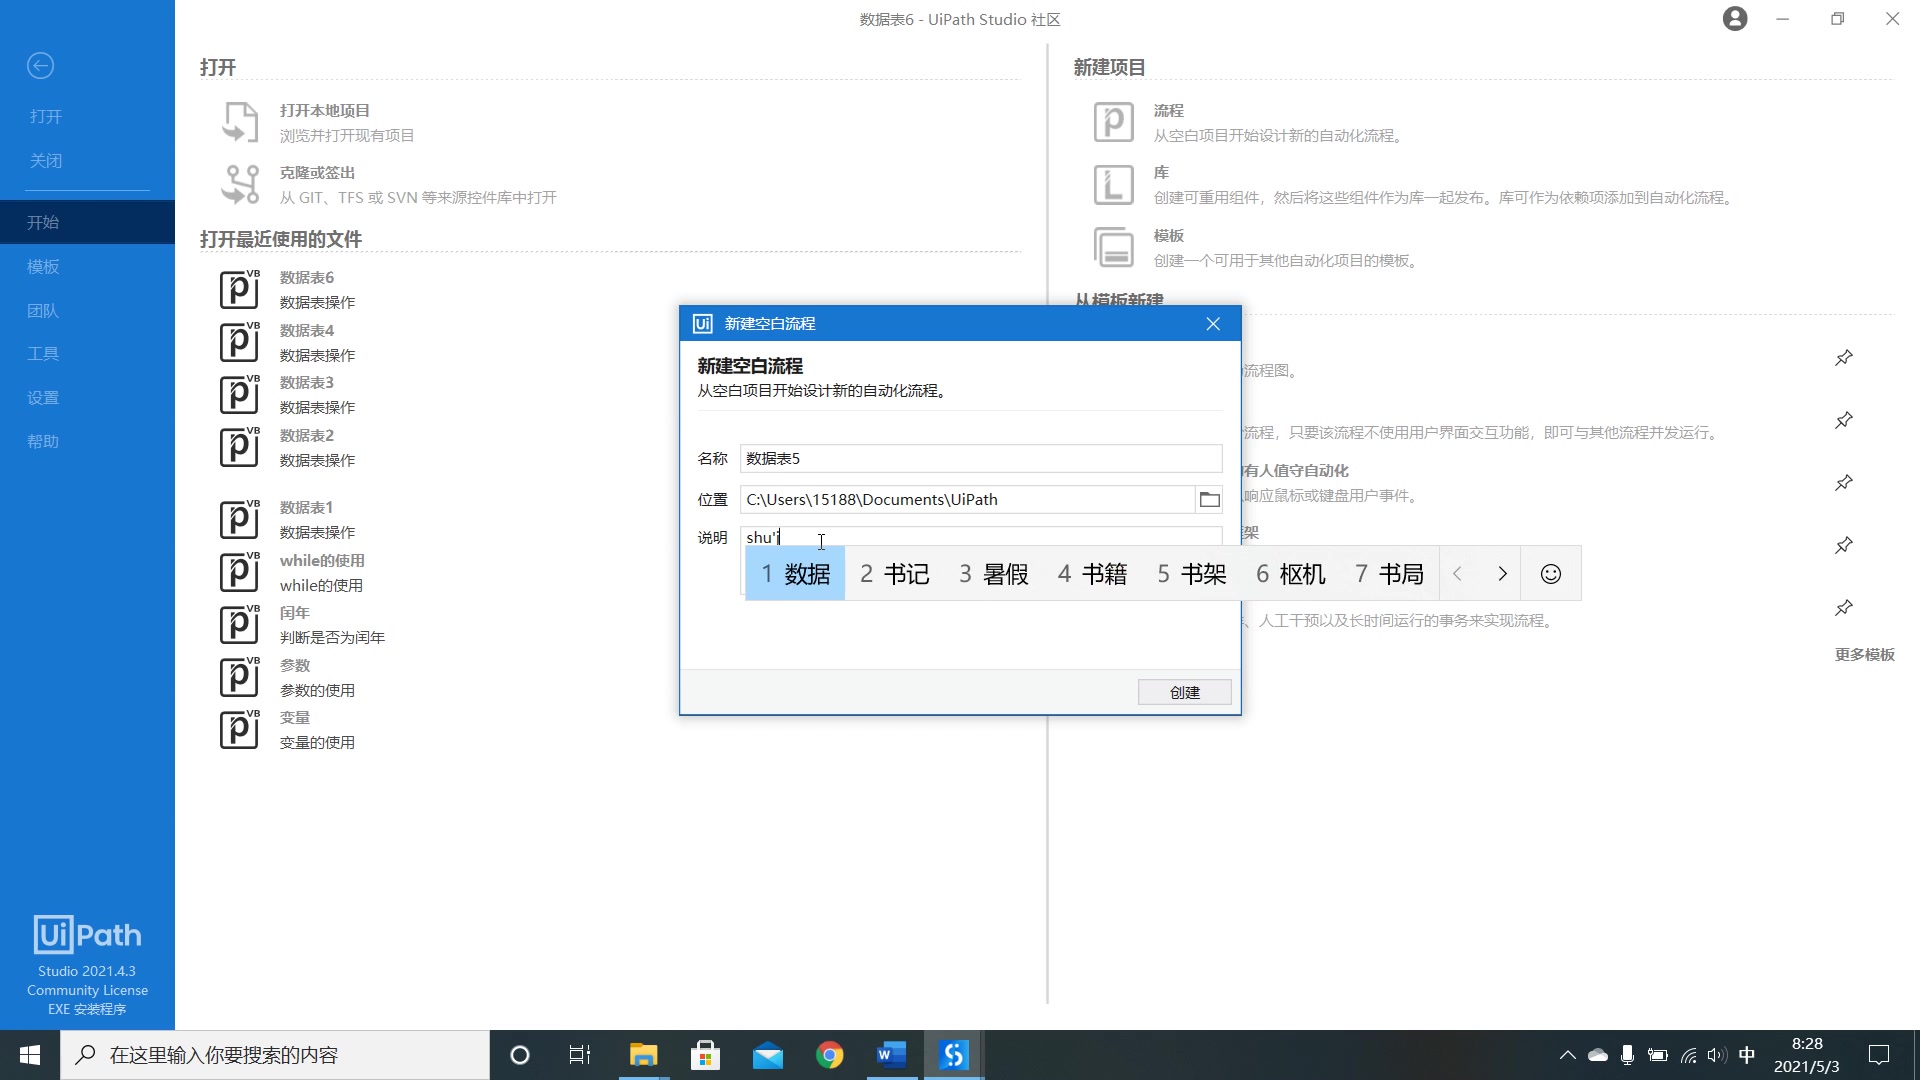Open the emoji picker in the IME candidate bar
1920x1080 pixels.
coord(1551,573)
